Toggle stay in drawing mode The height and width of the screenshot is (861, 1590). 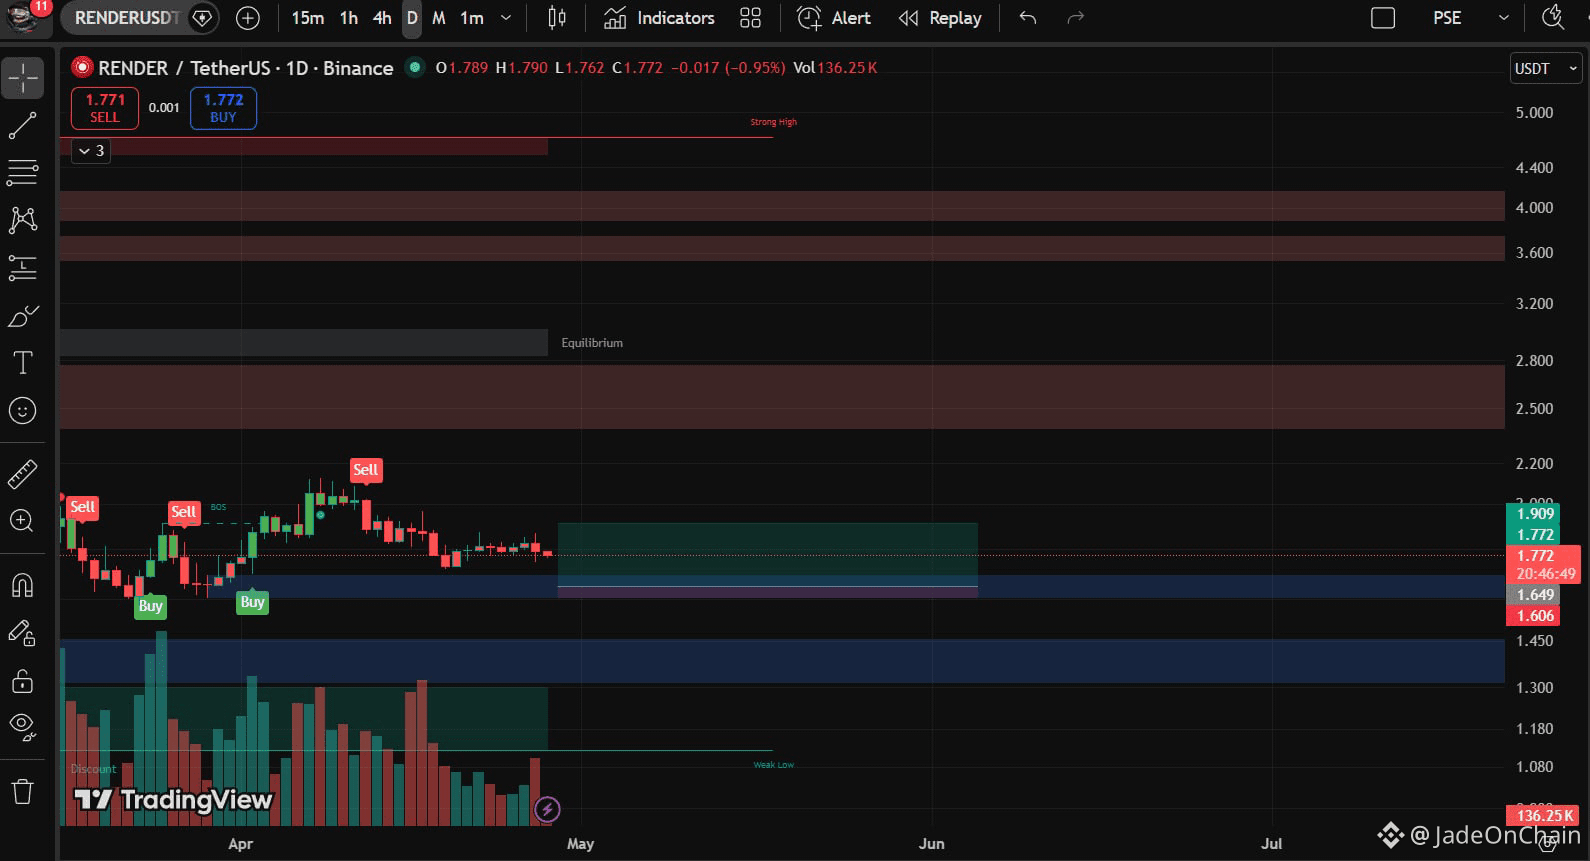click(22, 633)
